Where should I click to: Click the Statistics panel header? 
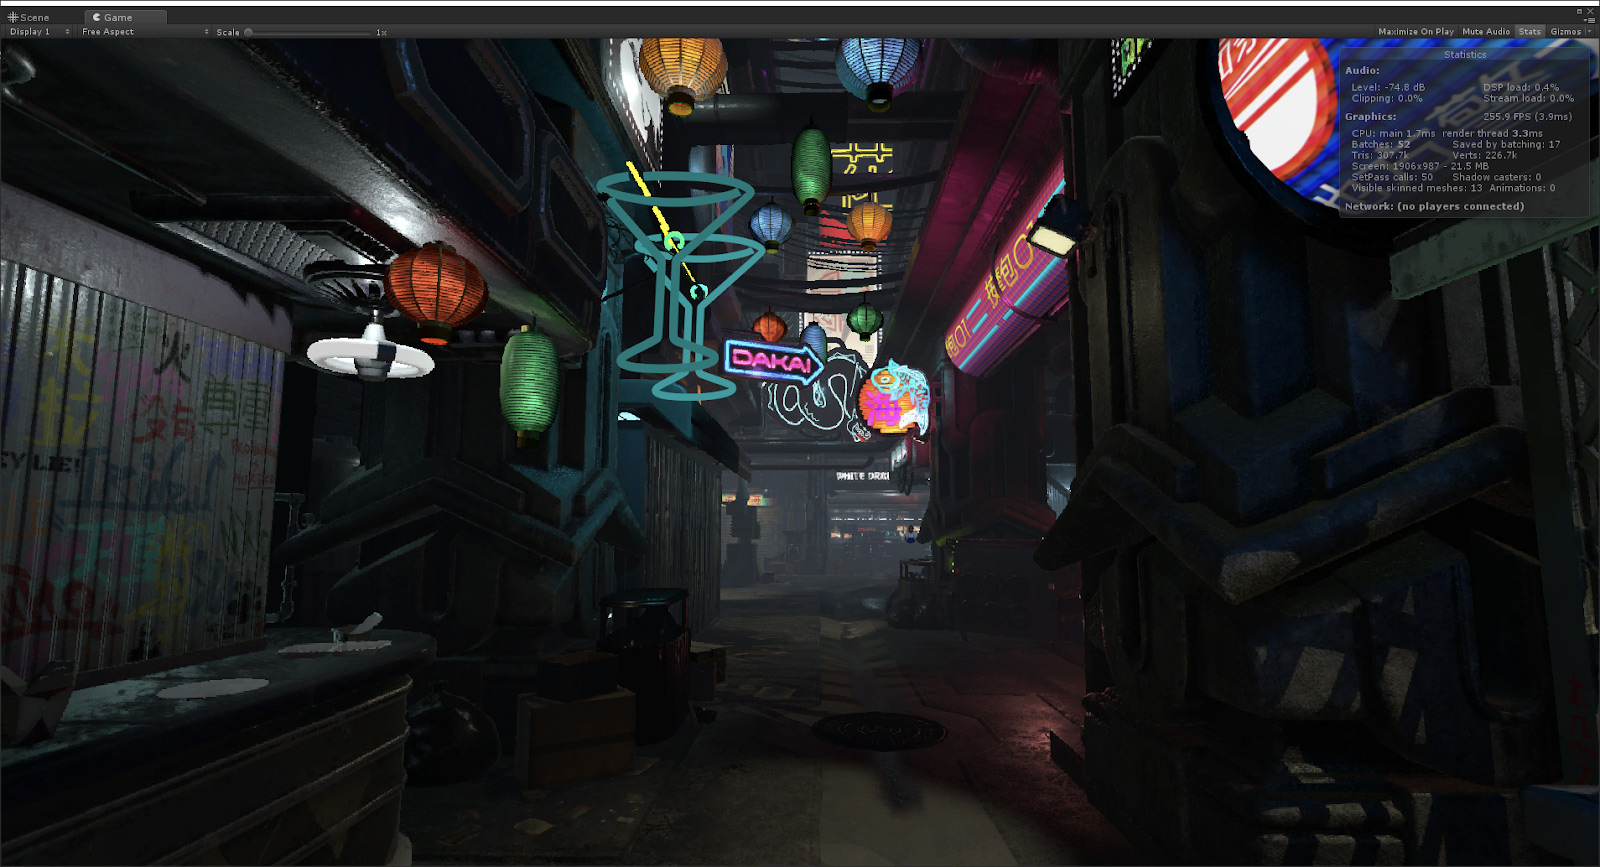tap(1464, 55)
